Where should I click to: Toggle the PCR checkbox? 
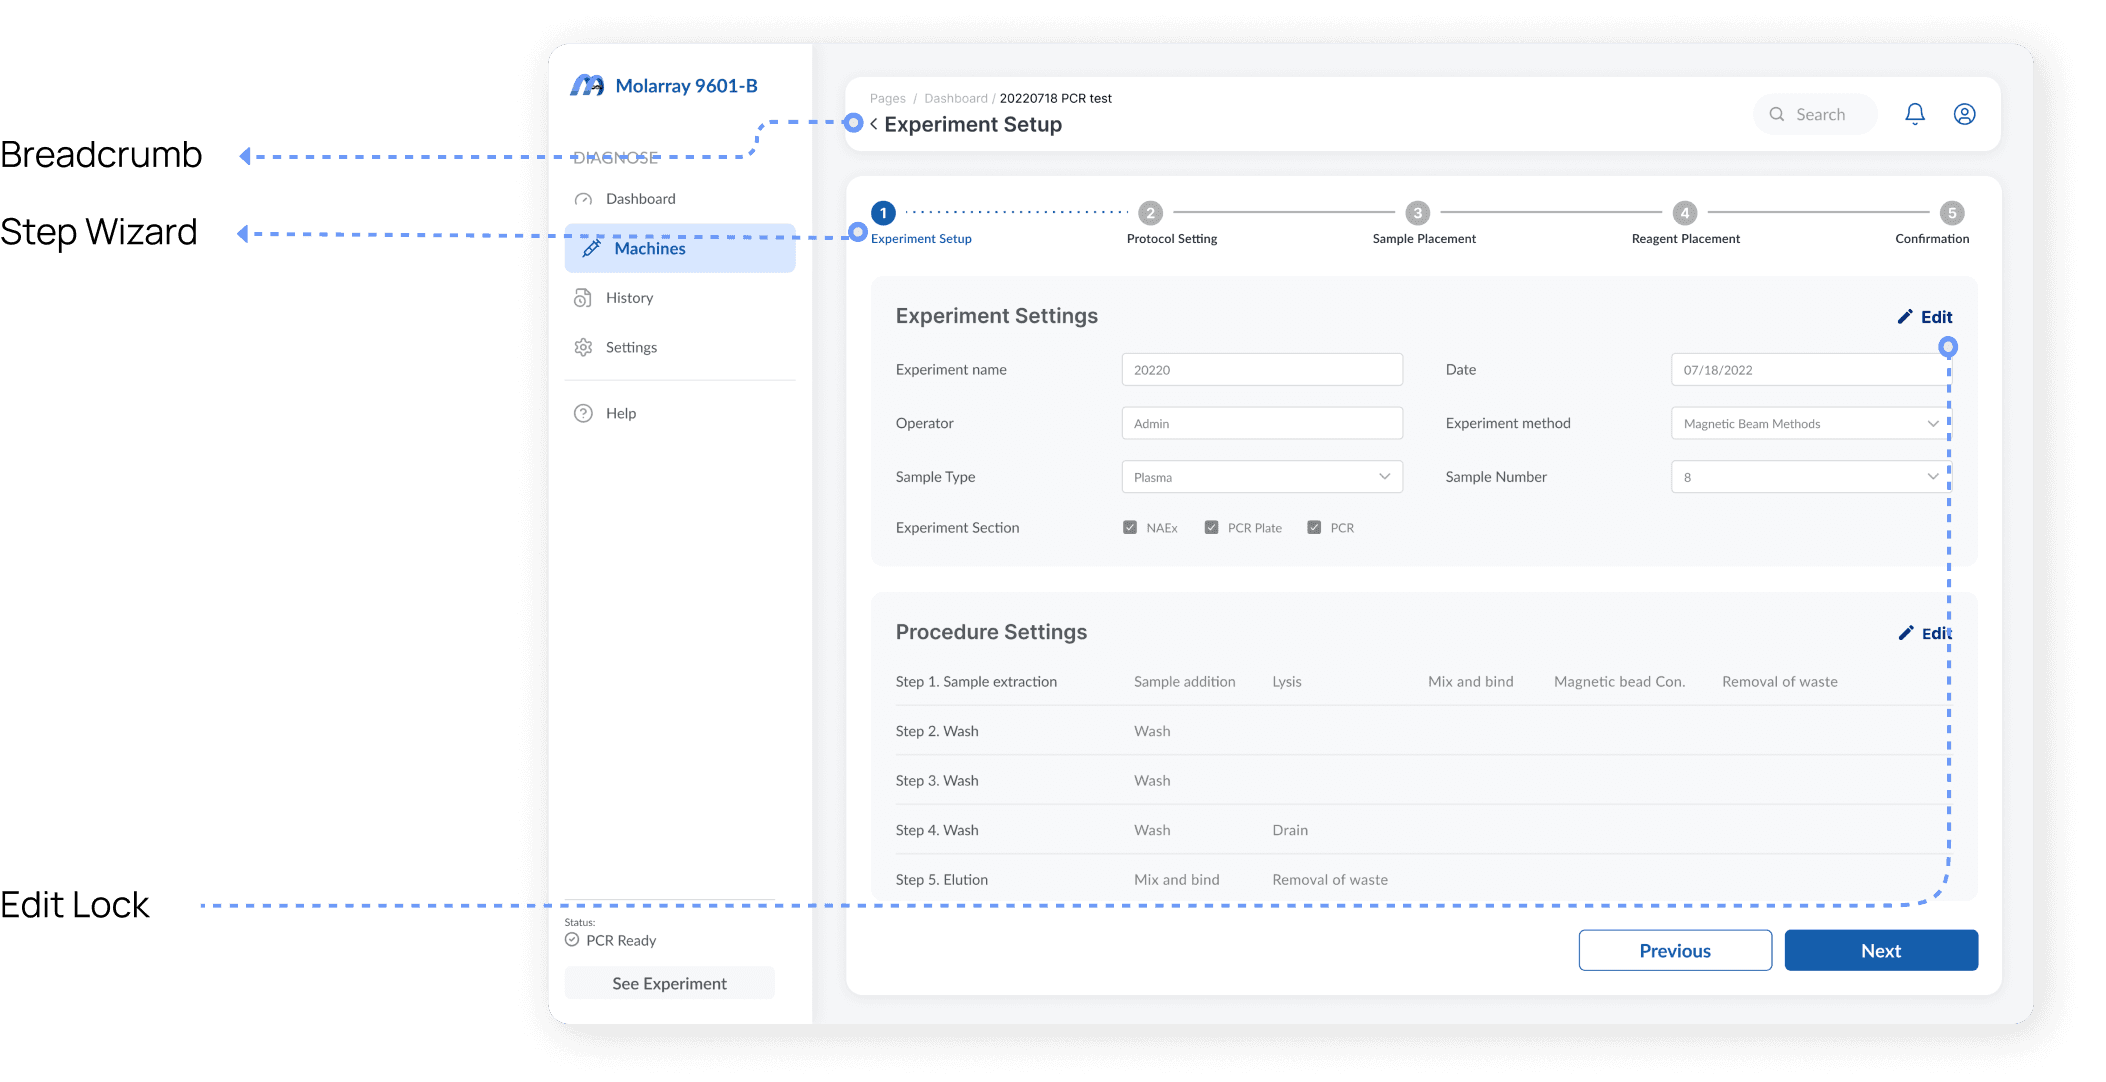pyautogui.click(x=1314, y=528)
